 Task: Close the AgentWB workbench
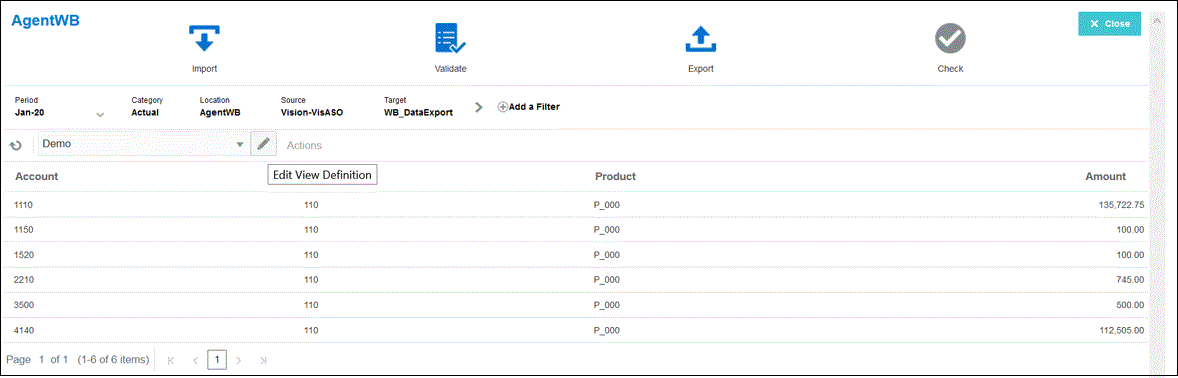[x=1110, y=24]
